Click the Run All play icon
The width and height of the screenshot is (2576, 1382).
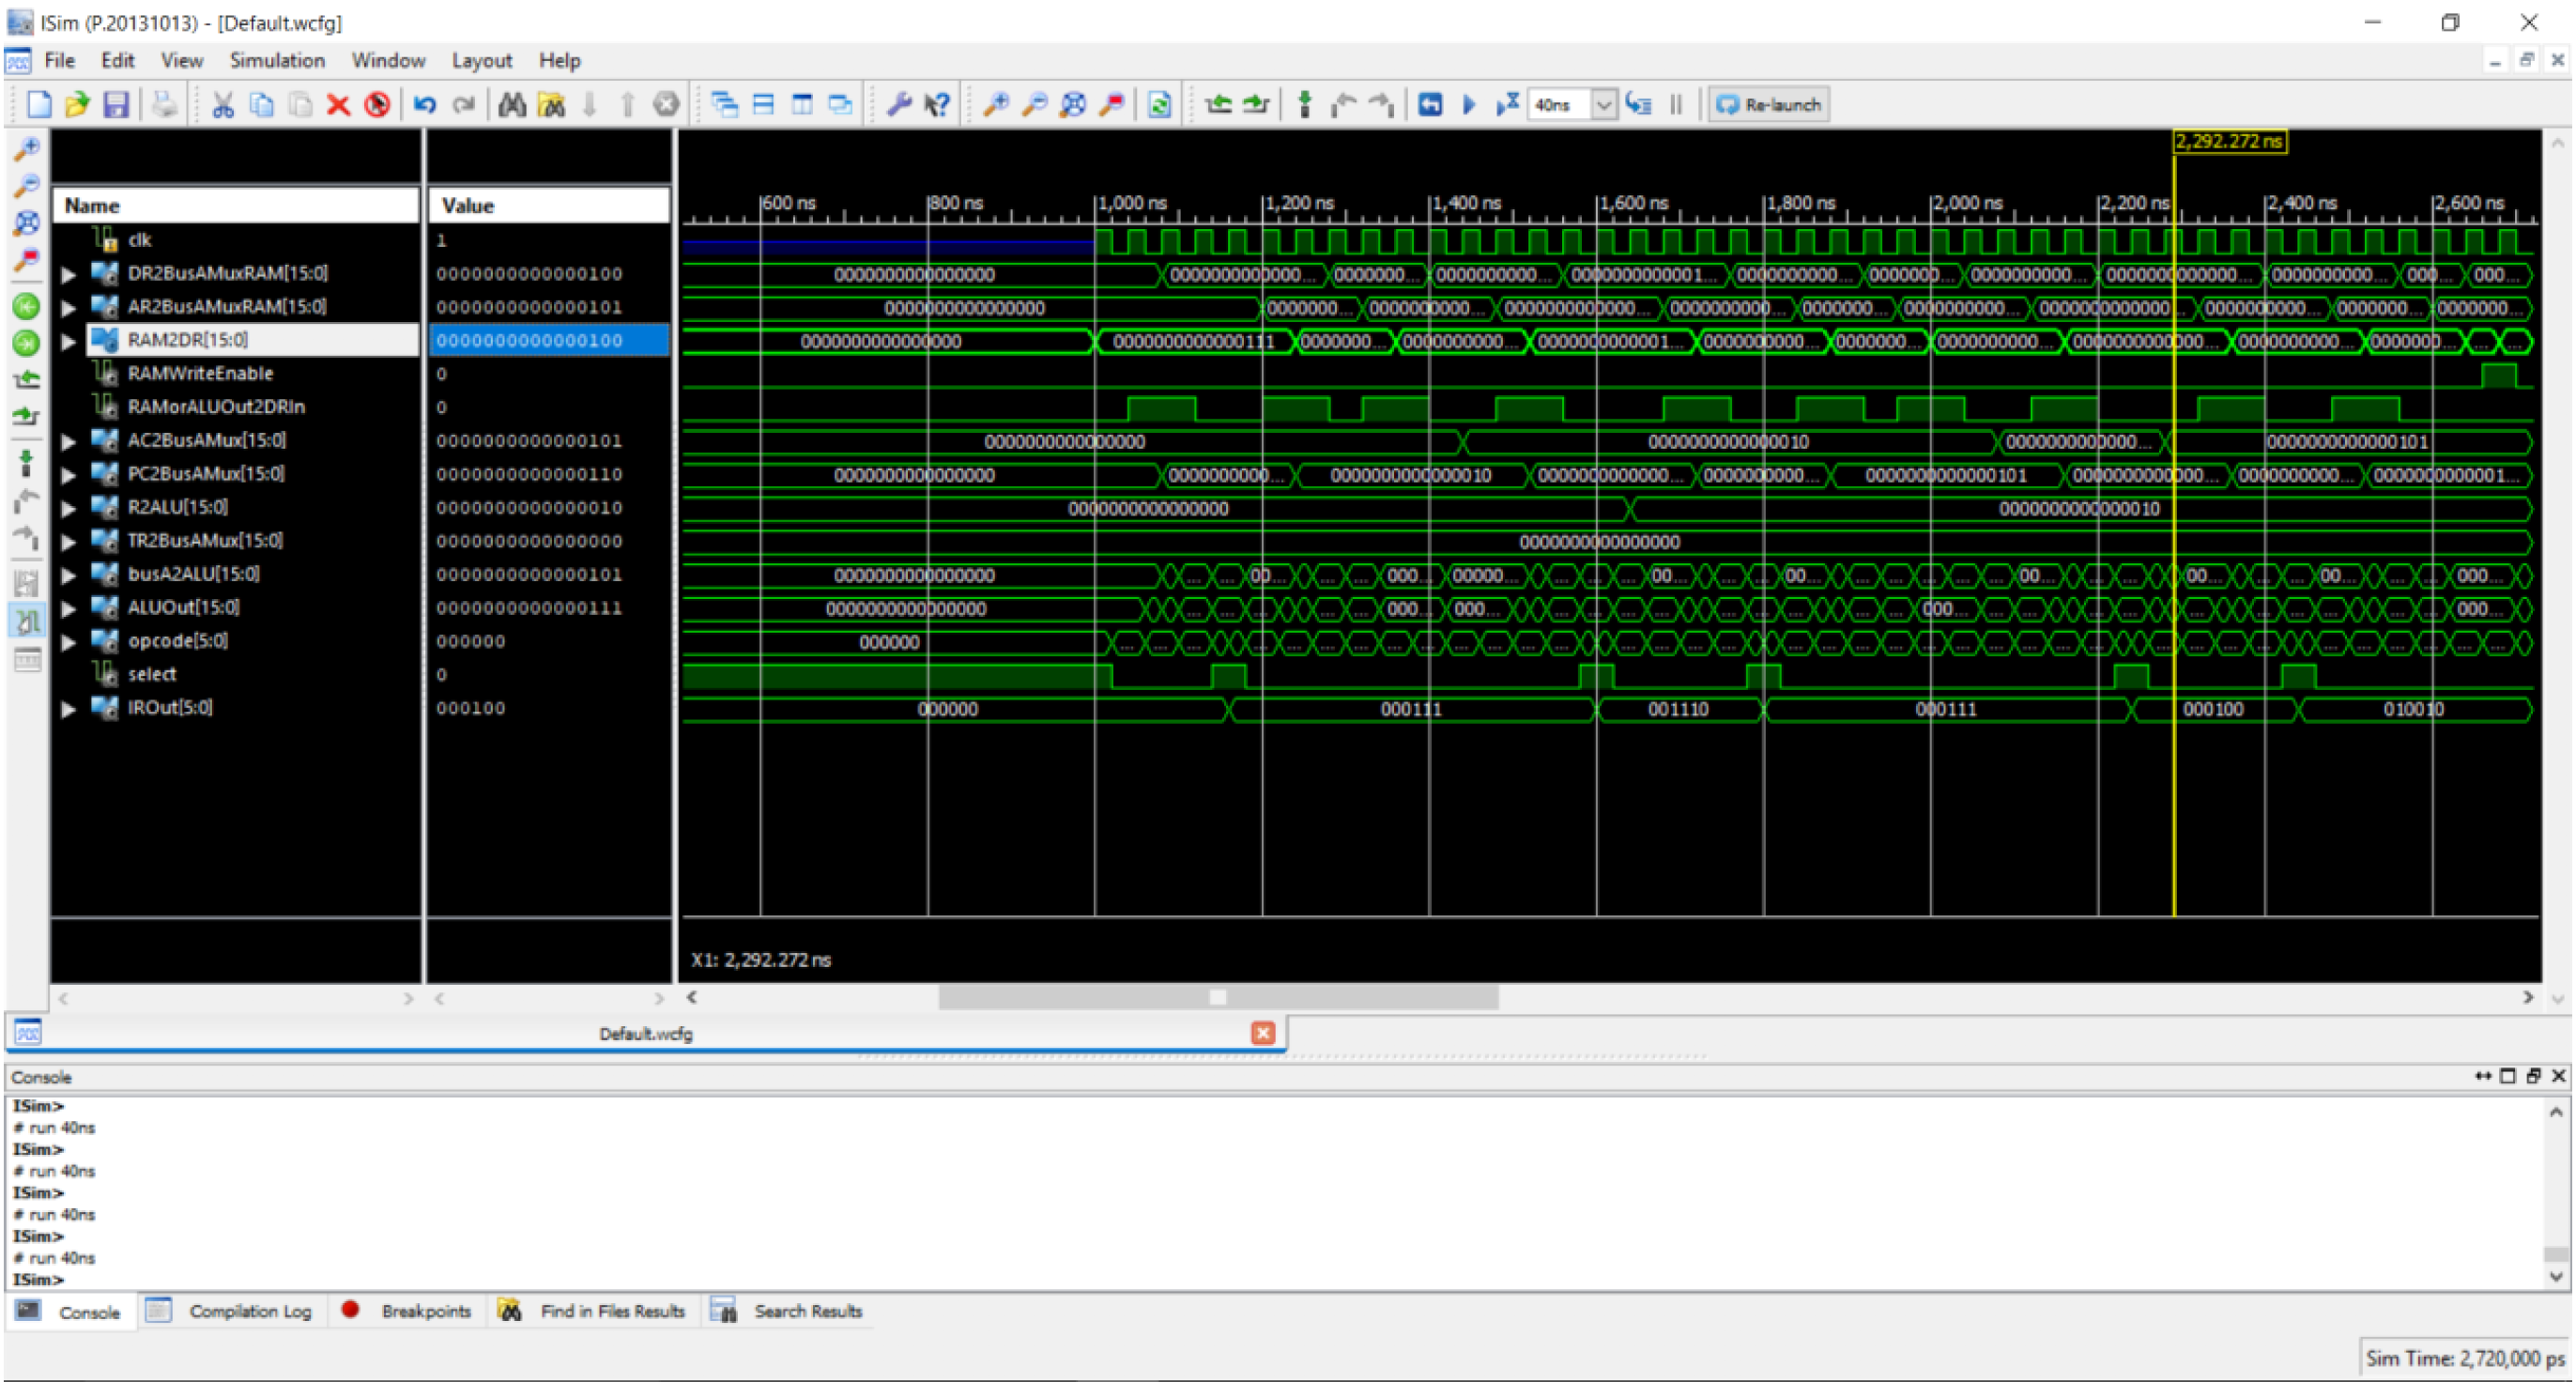pyautogui.click(x=1469, y=104)
